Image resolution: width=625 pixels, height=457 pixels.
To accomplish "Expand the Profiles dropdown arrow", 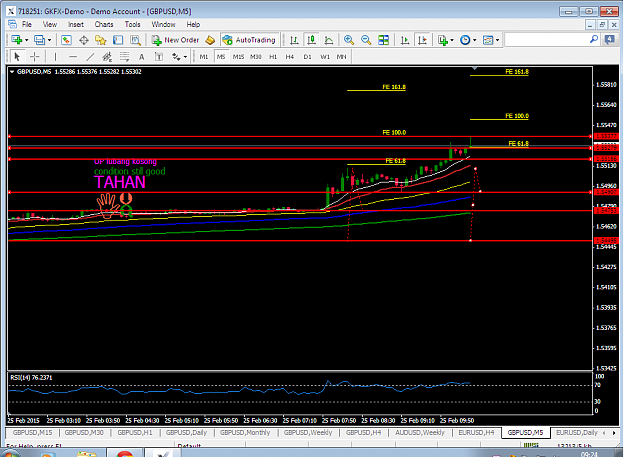I will pos(49,40).
